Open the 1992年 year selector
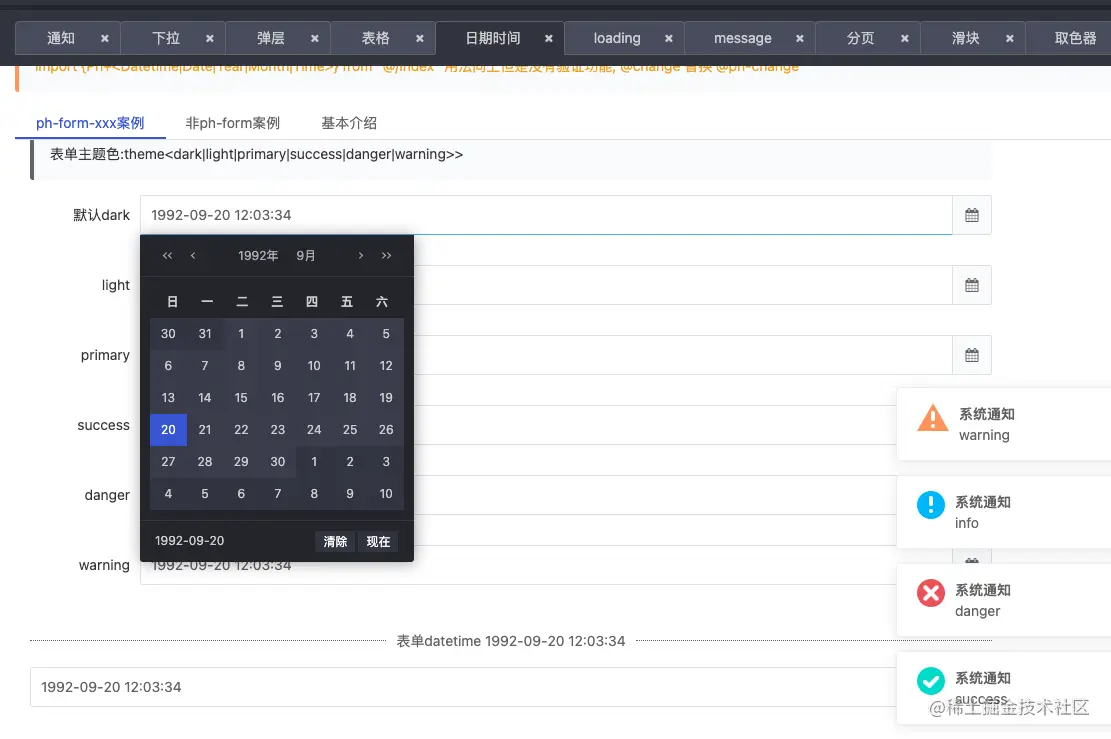 258,256
